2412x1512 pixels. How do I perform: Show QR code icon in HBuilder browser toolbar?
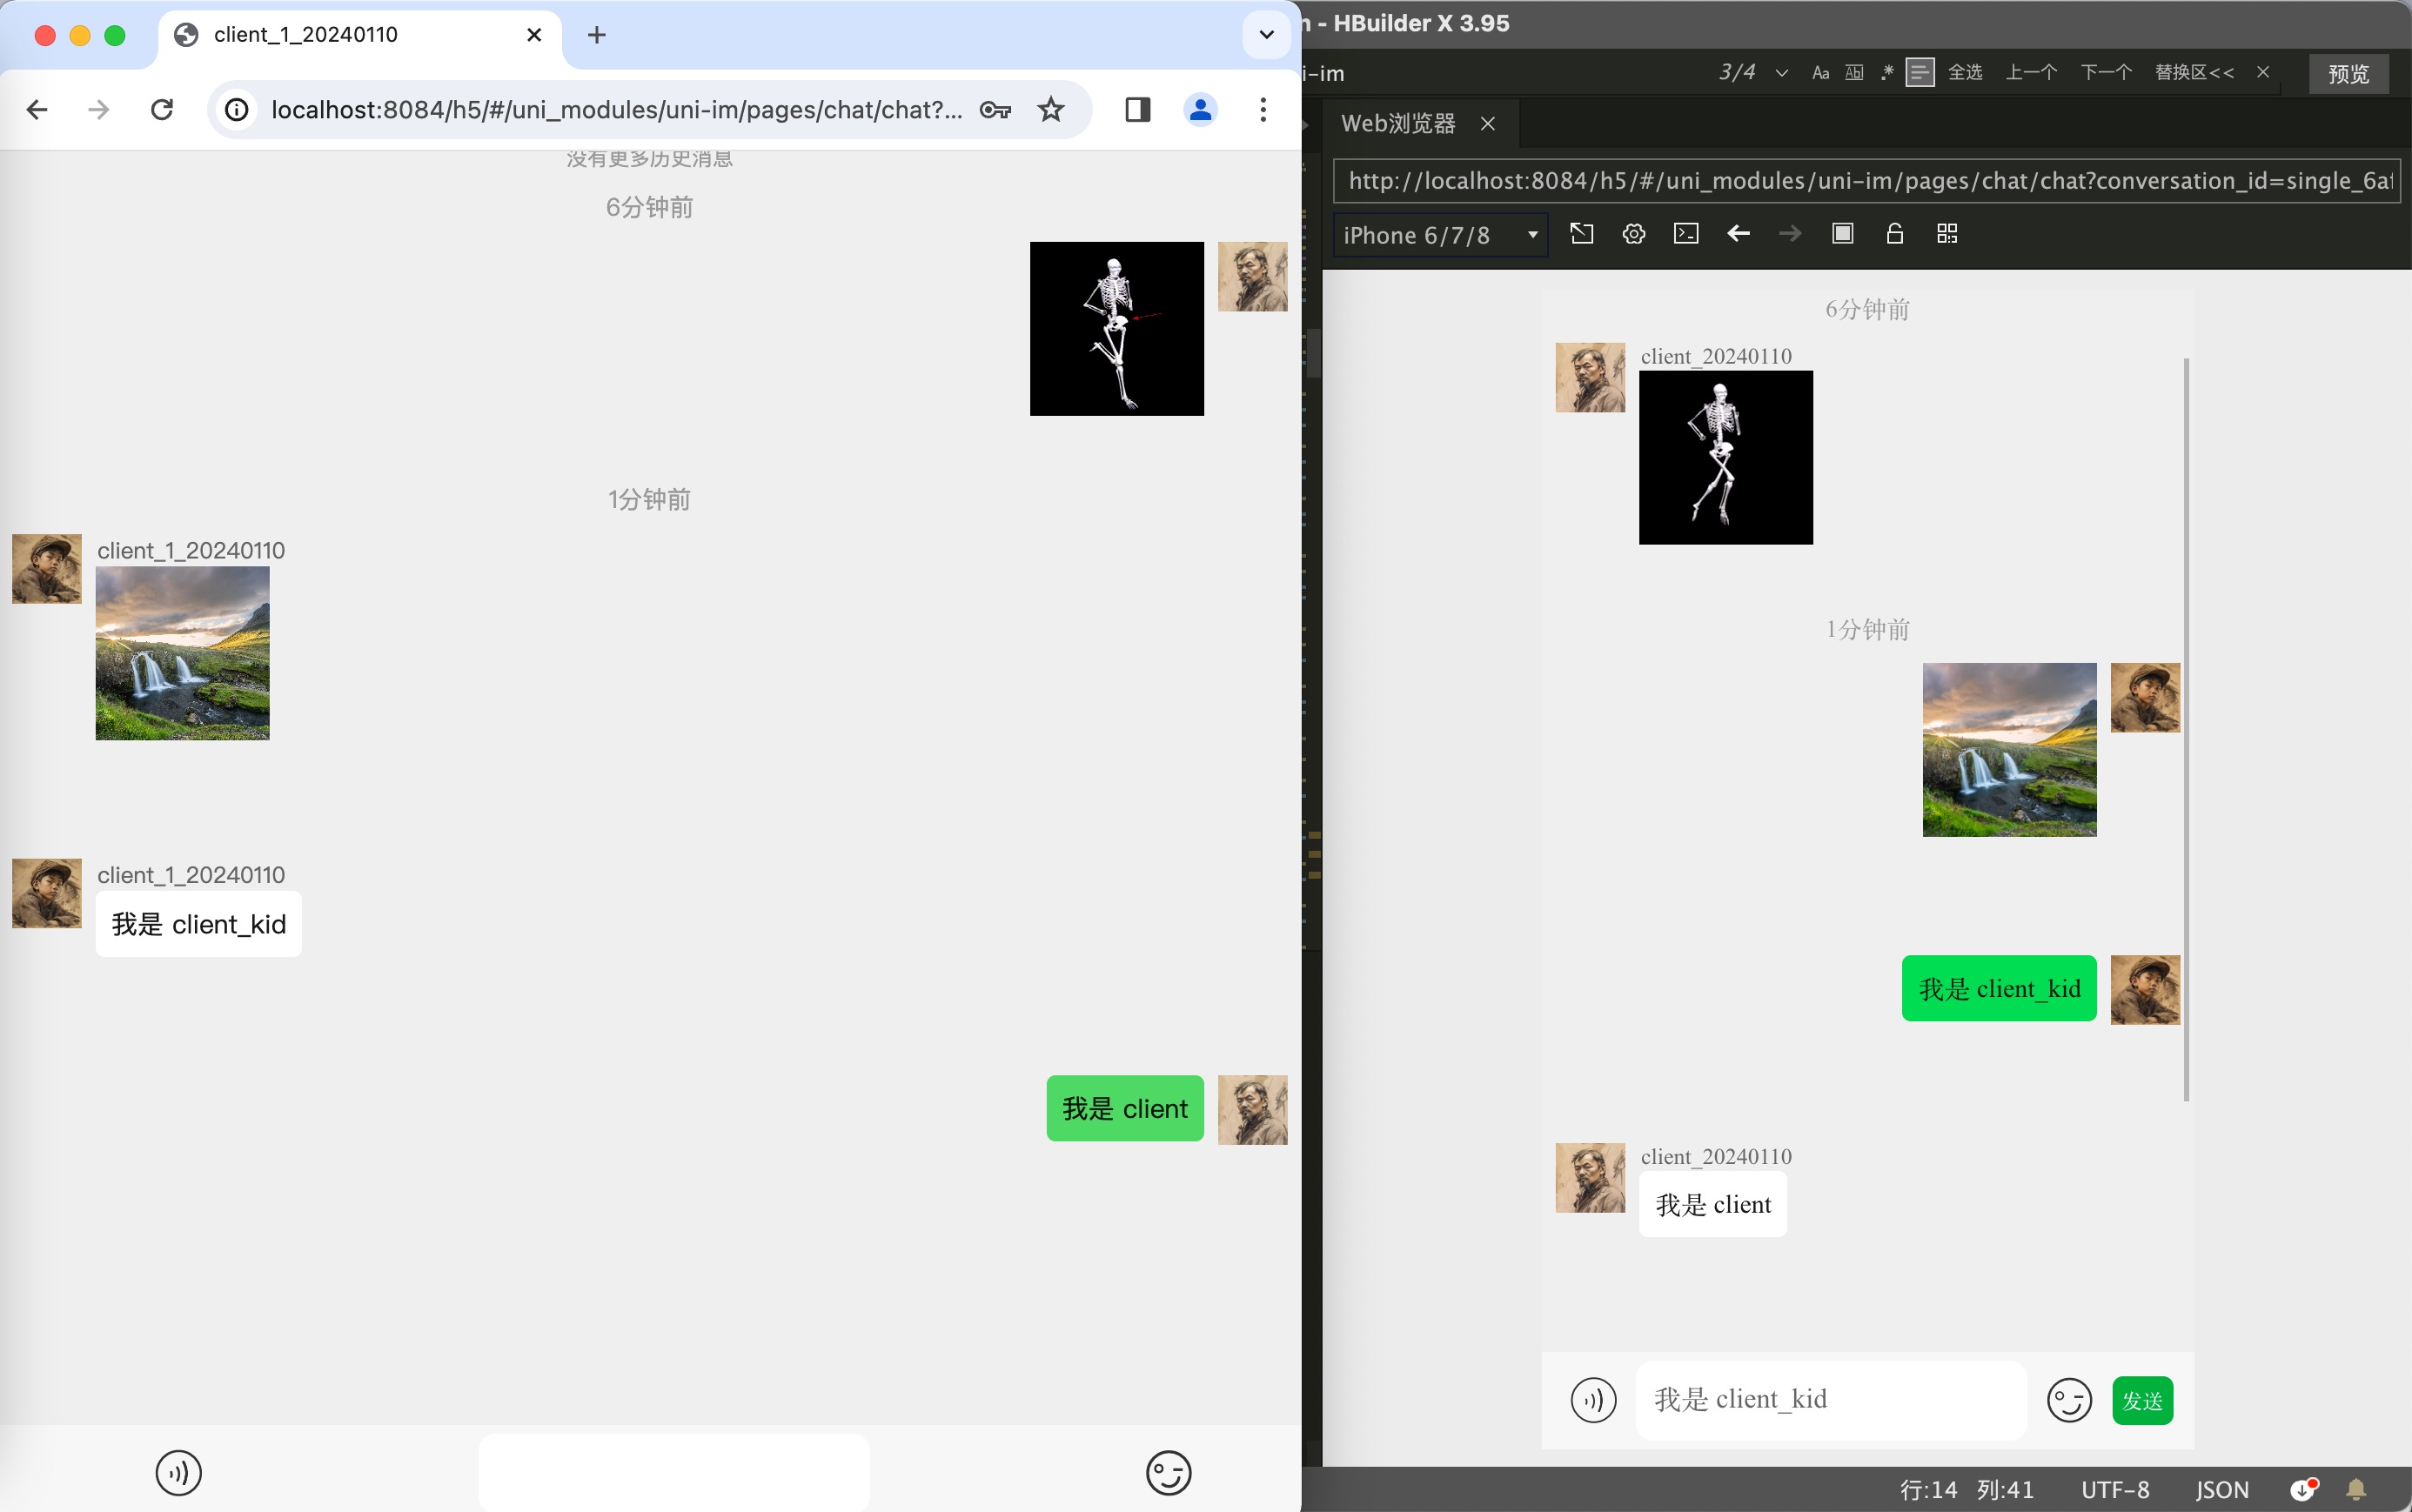tap(1946, 234)
